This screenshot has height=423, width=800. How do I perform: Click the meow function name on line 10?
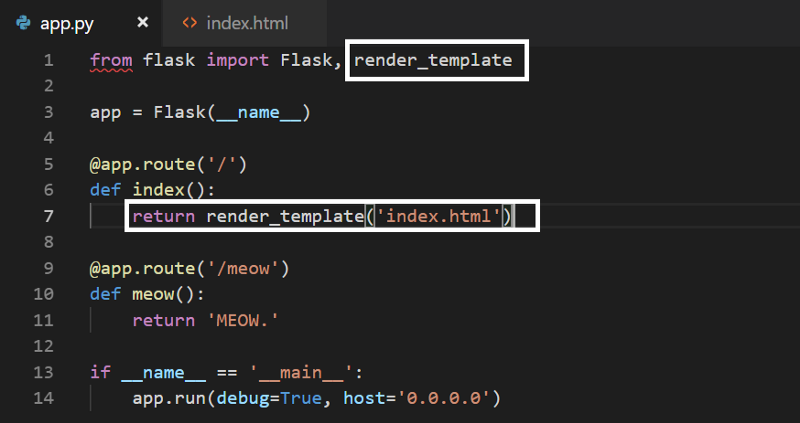(153, 294)
